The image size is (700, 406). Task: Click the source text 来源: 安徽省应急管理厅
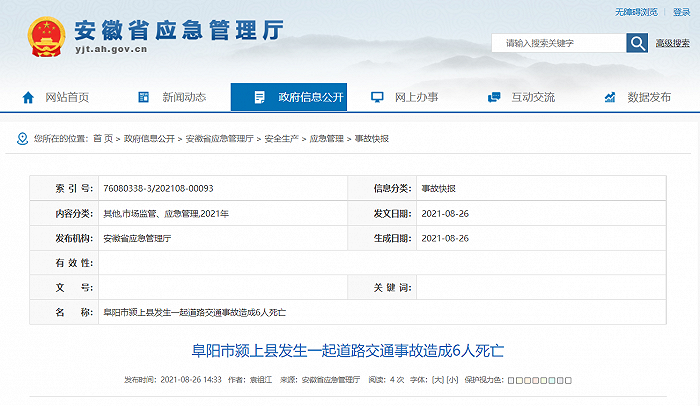(320, 380)
